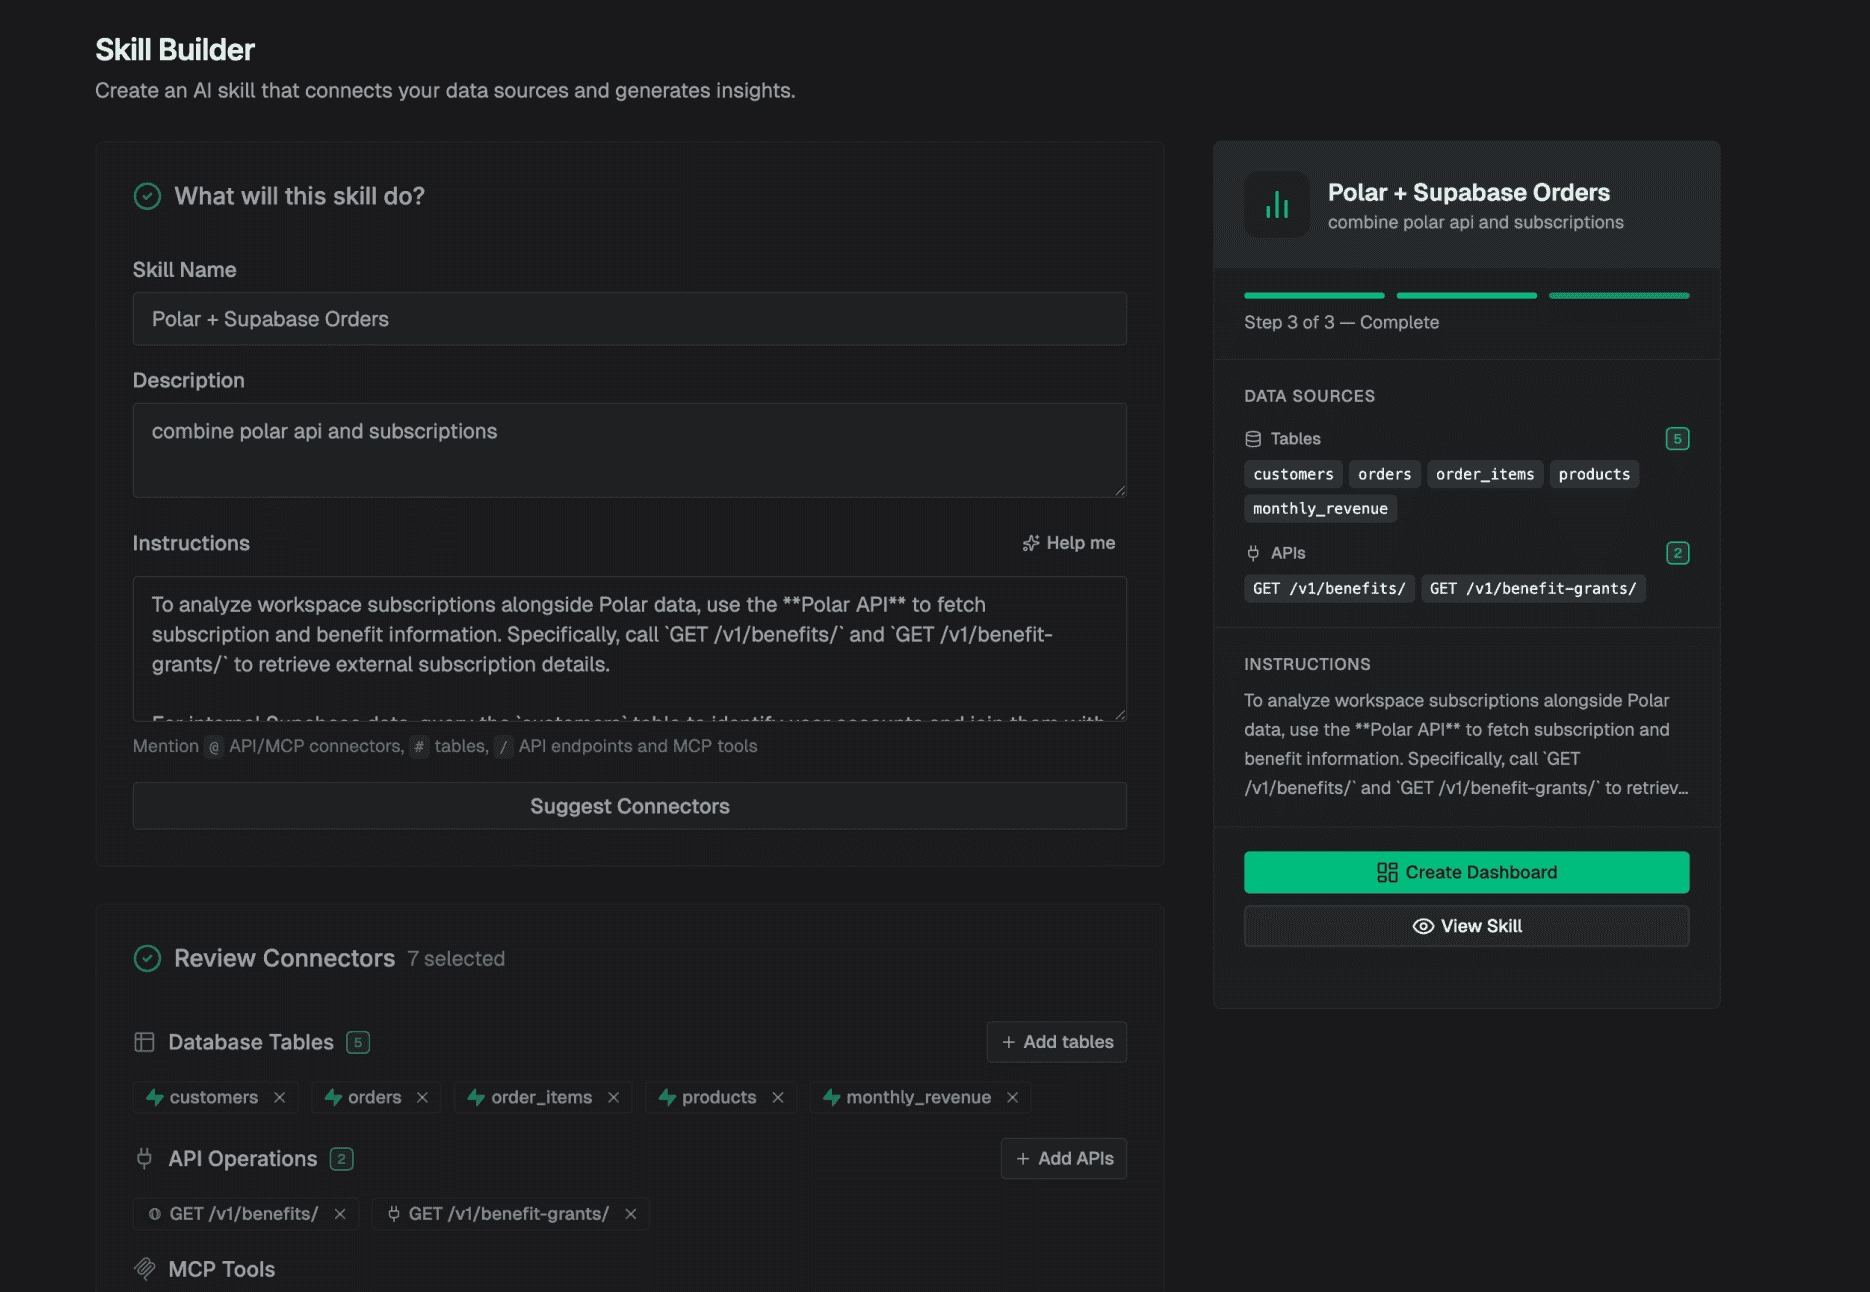The height and width of the screenshot is (1292, 1870).
Task: Click the Review Connectors checkmark icon
Action: coord(147,958)
